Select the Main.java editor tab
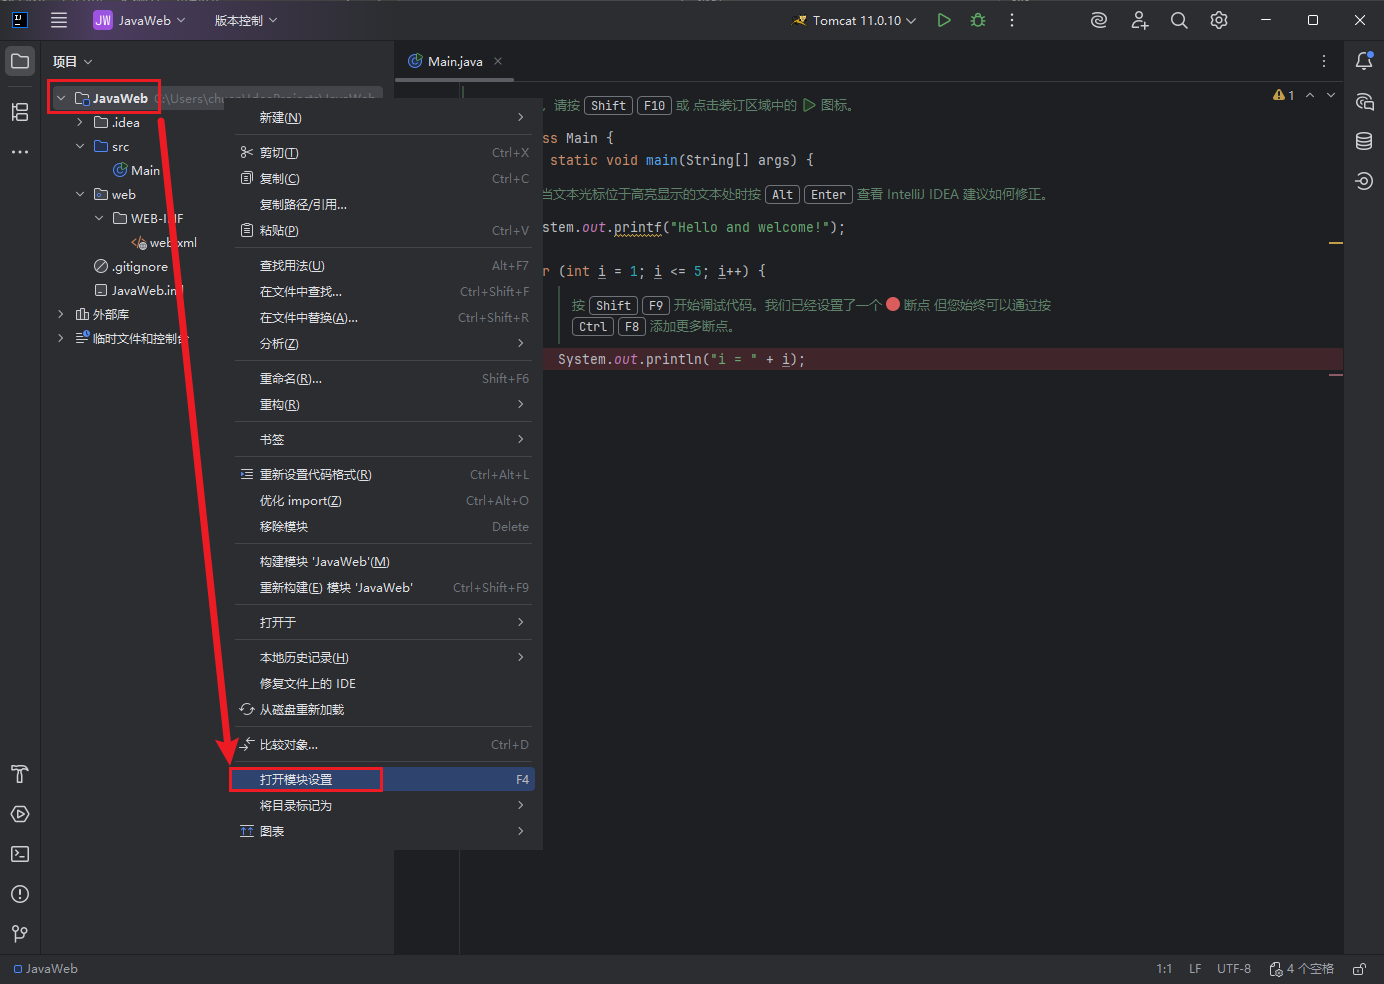Screen dimensions: 1384x984 pyautogui.click(x=455, y=61)
